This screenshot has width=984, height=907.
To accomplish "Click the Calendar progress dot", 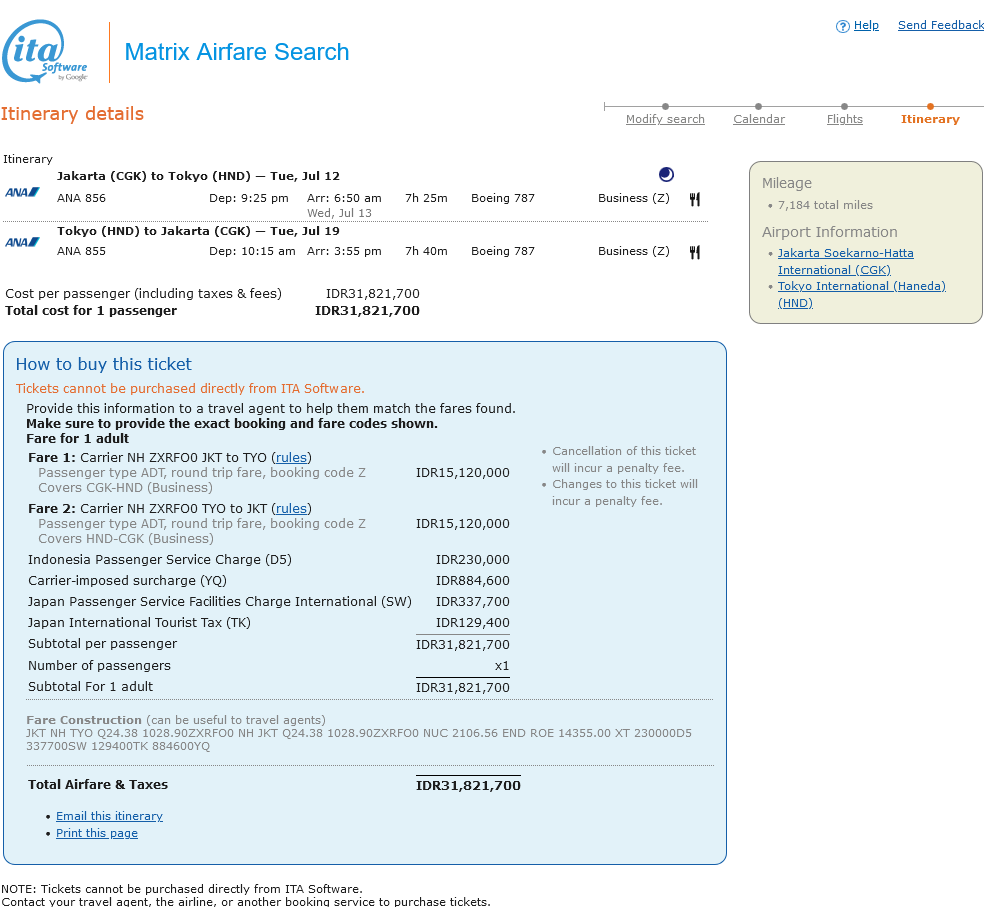I will [x=759, y=106].
